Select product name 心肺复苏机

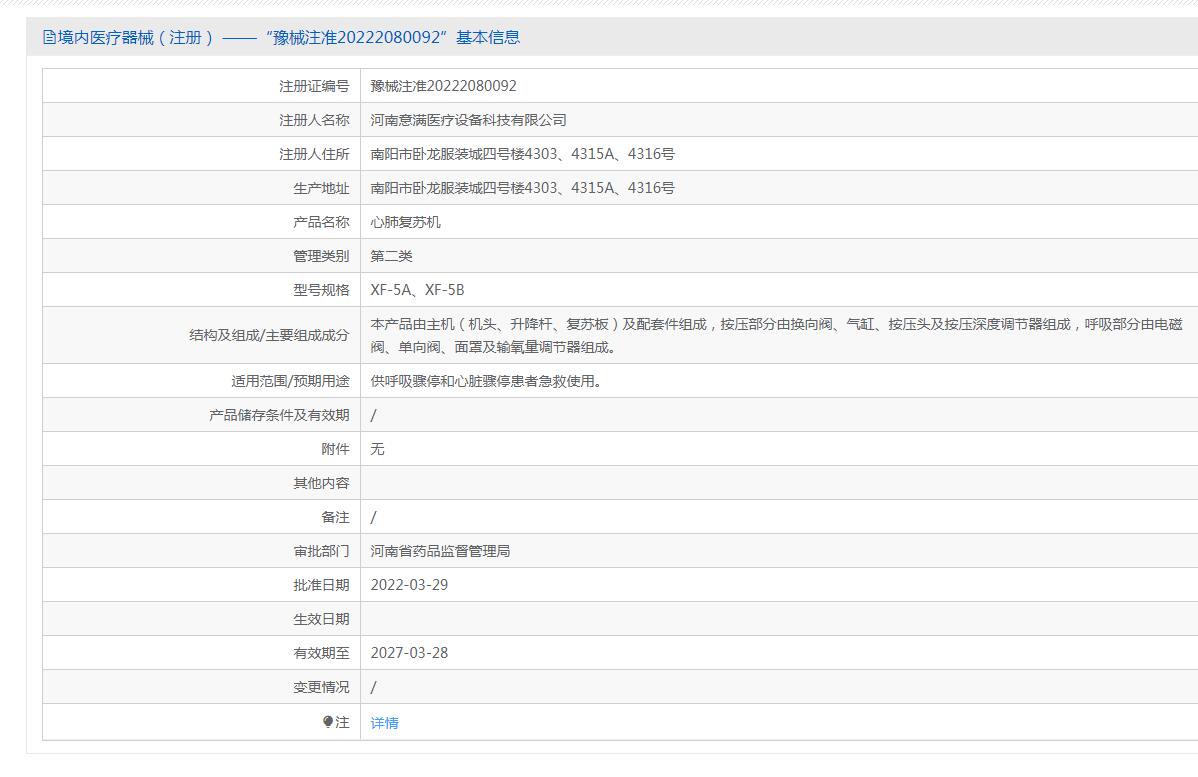click(406, 222)
